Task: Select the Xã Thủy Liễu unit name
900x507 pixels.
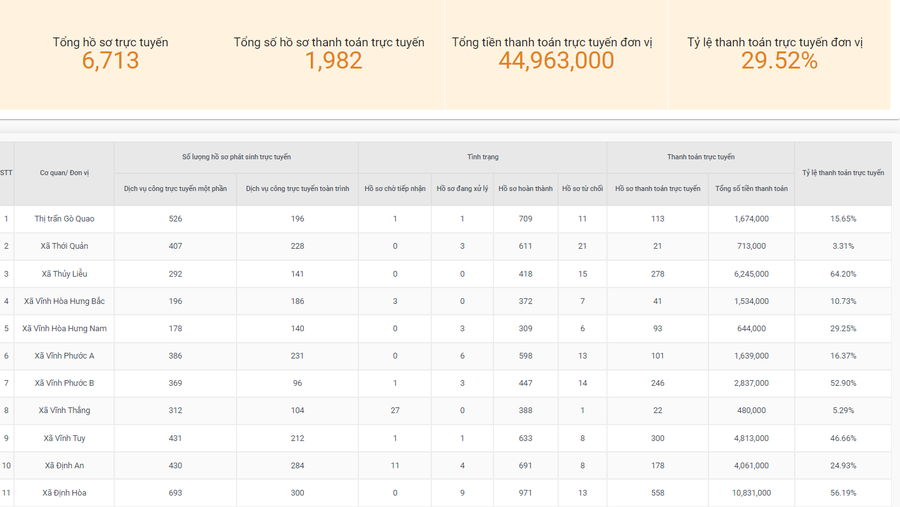Action: 64,274
